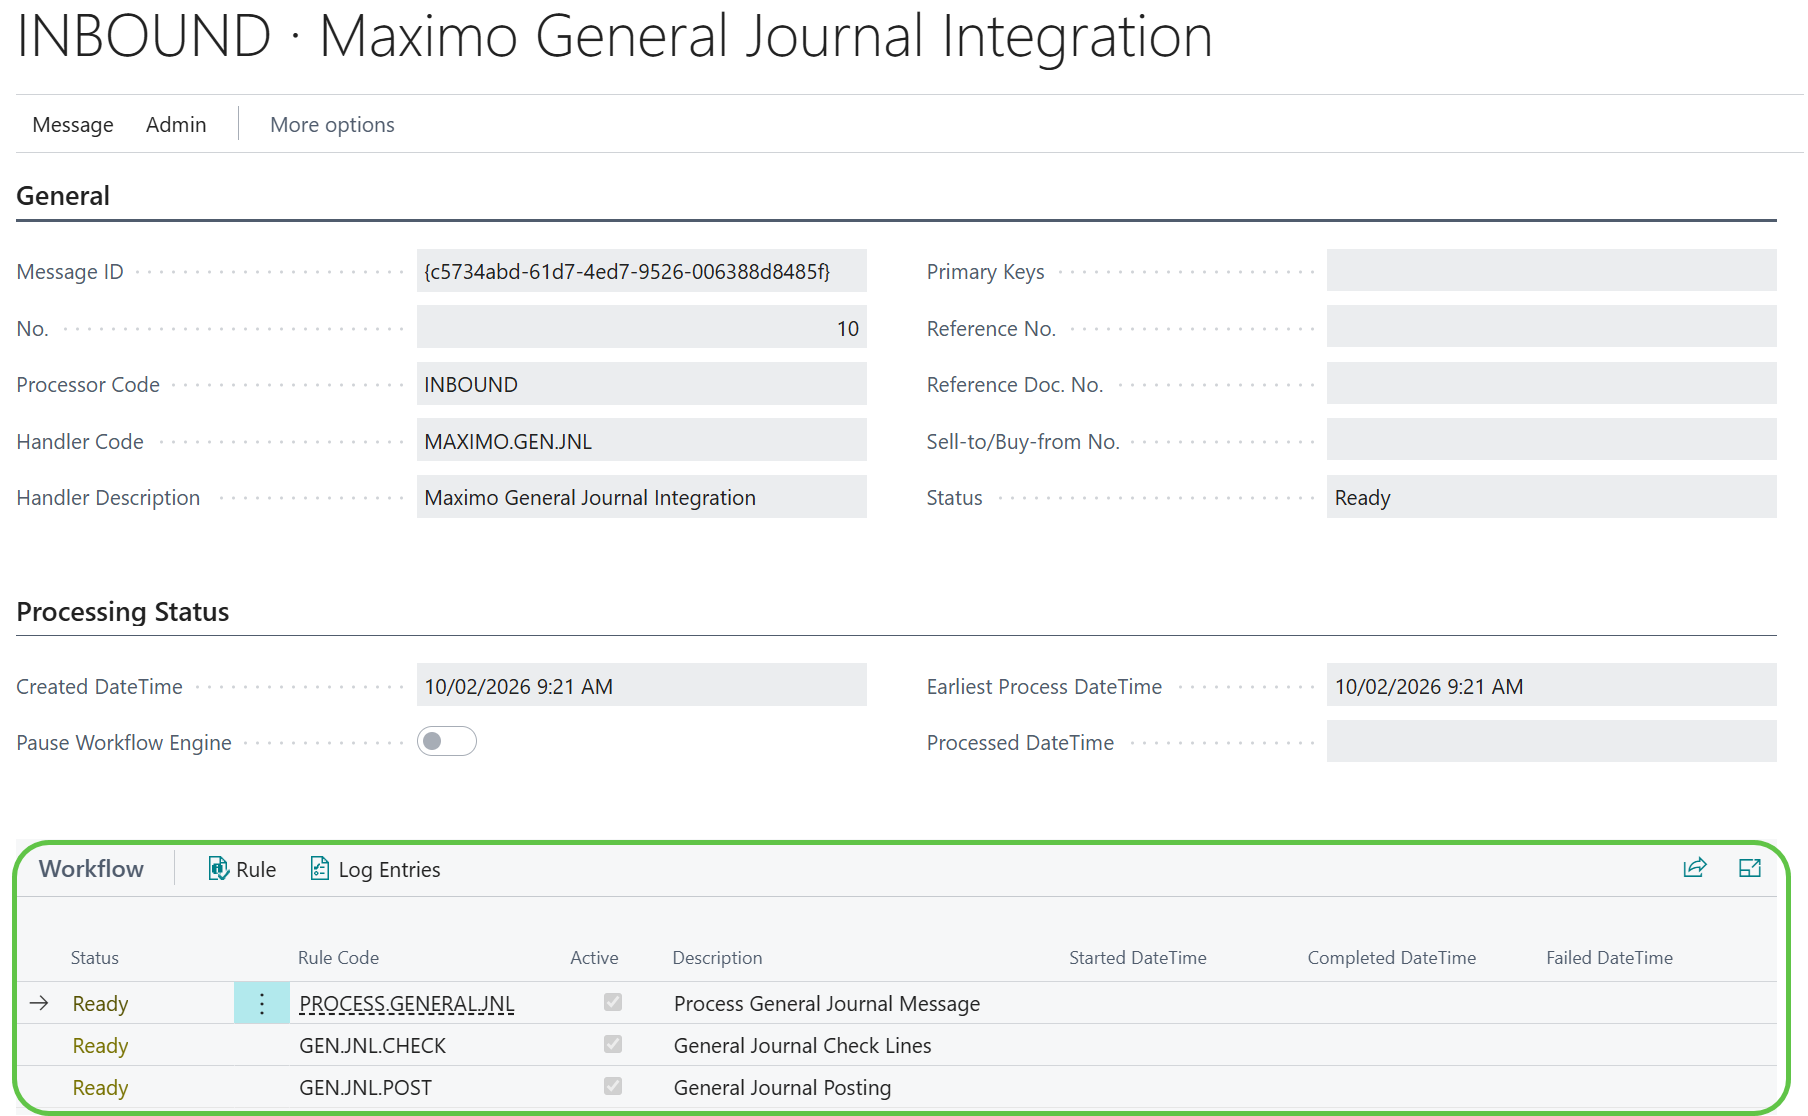
Task: Open the Message menu
Action: [73, 125]
